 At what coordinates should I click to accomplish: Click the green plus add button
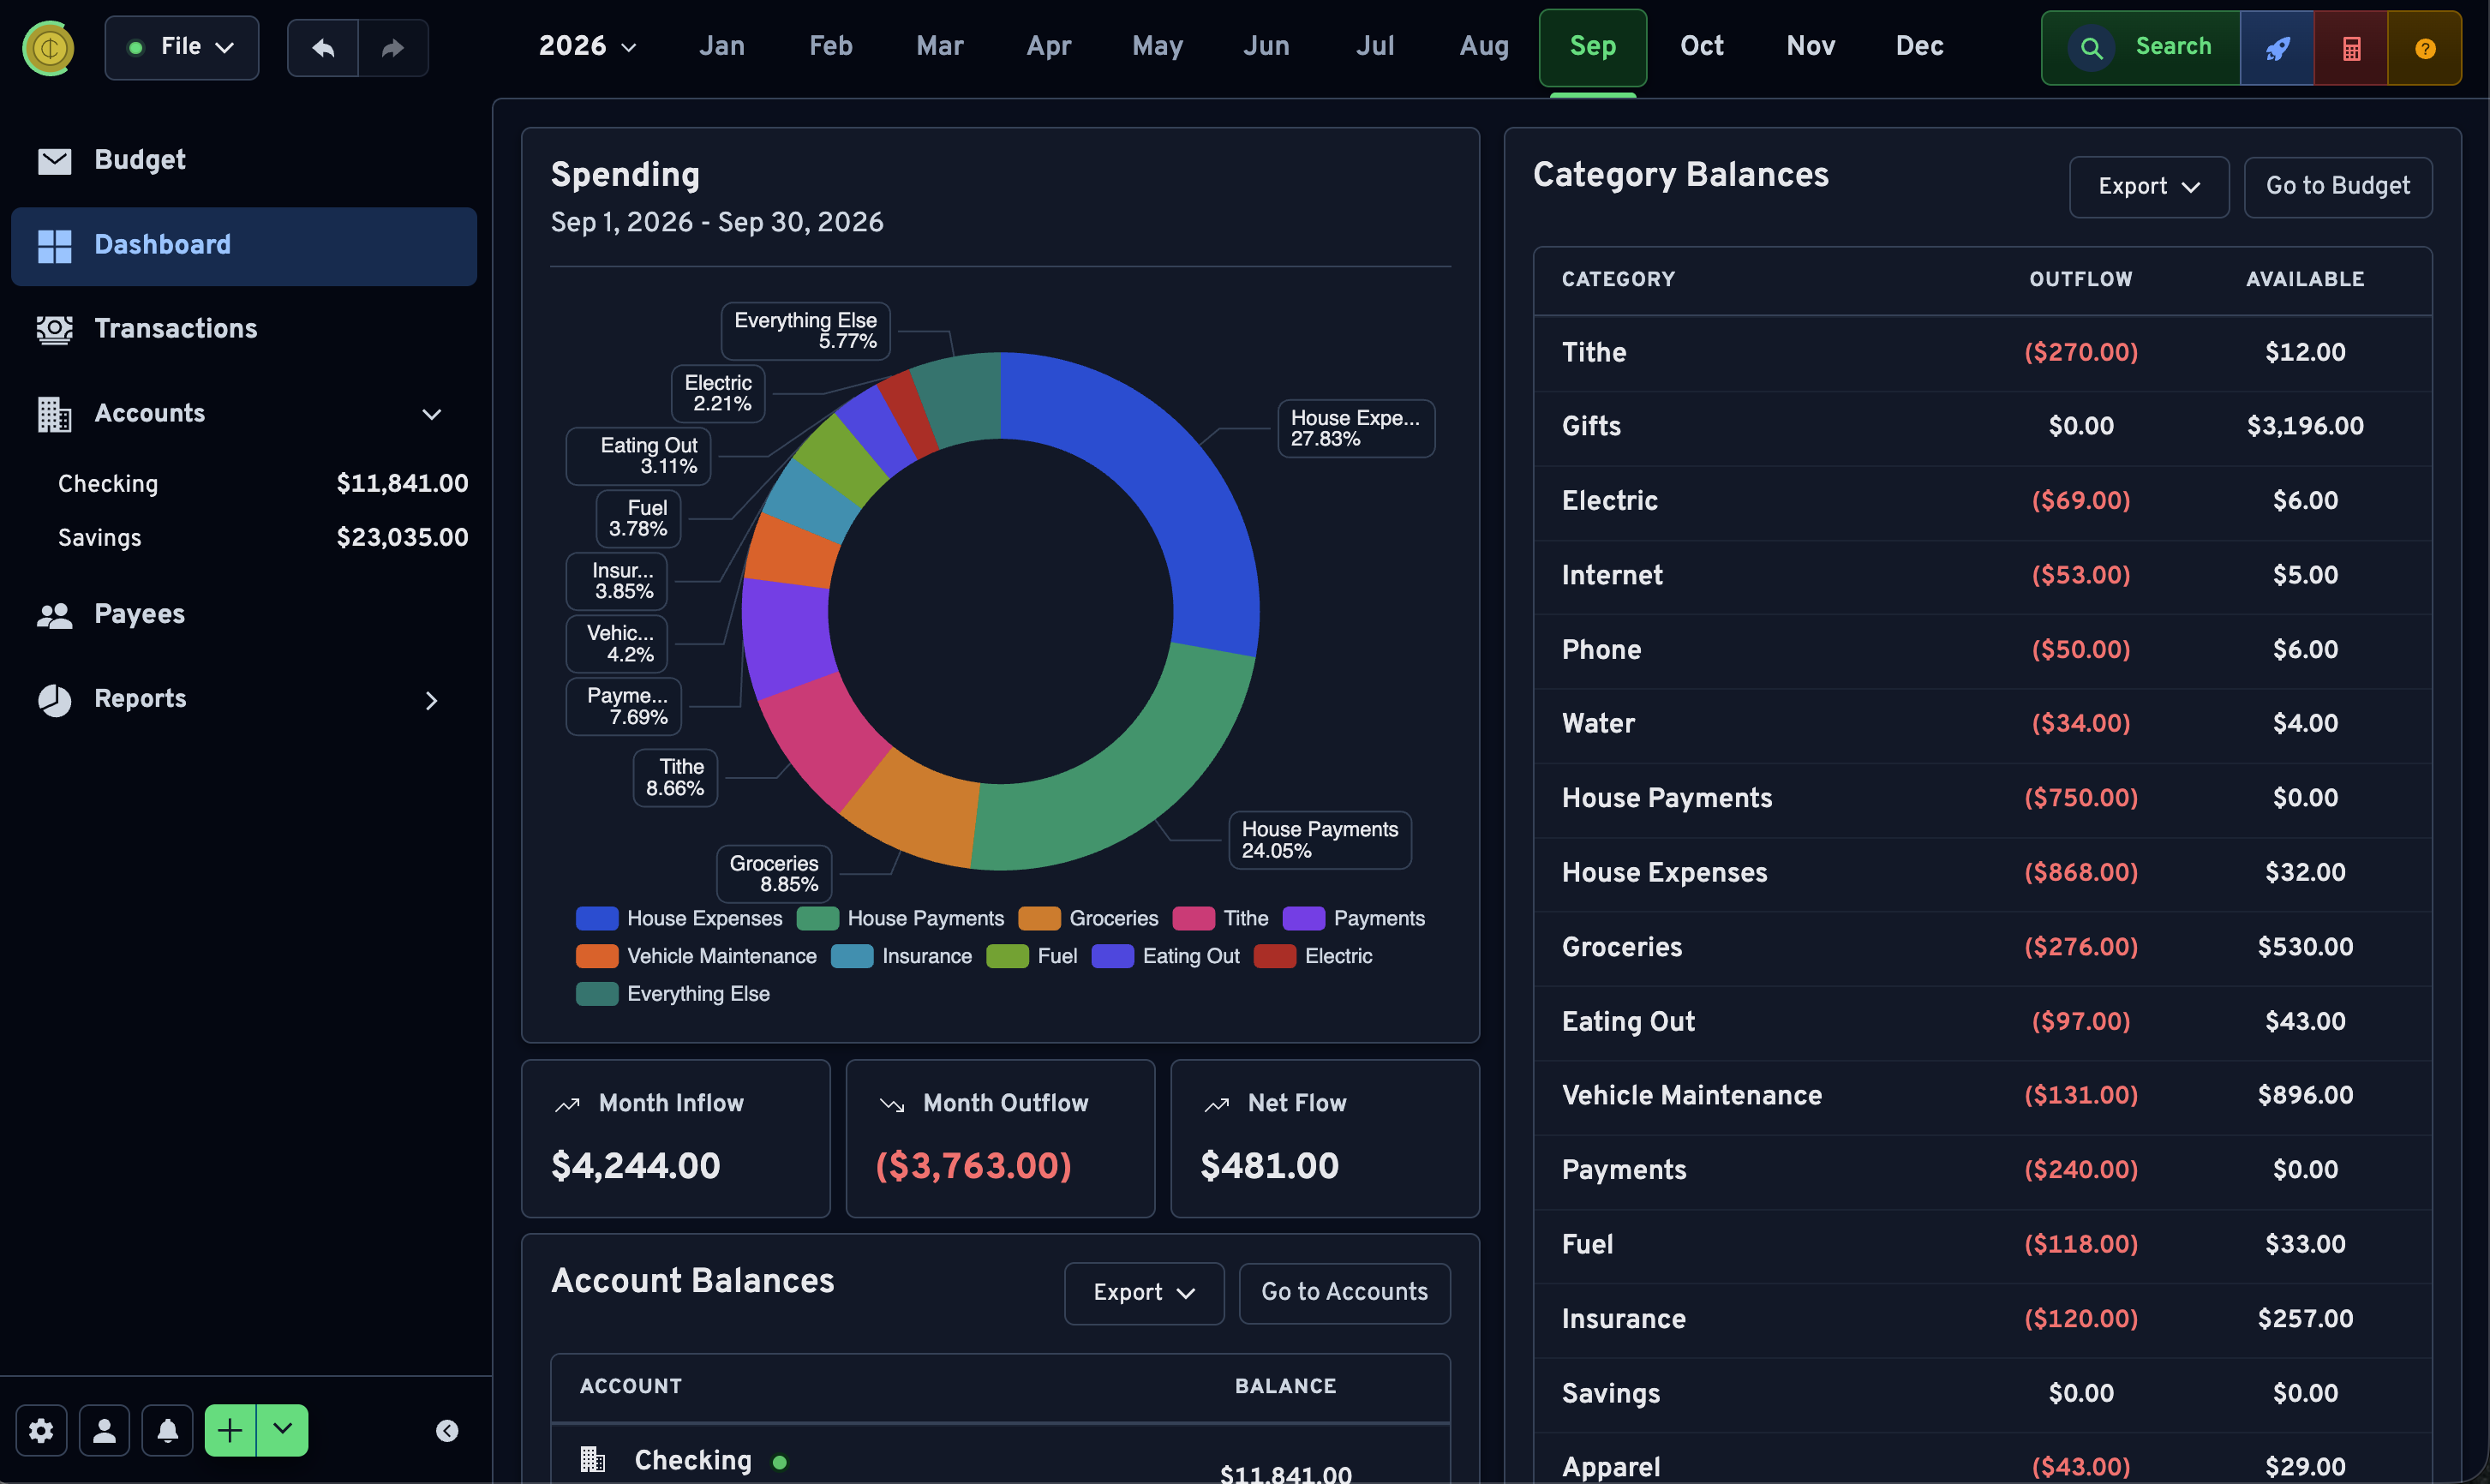coord(230,1430)
